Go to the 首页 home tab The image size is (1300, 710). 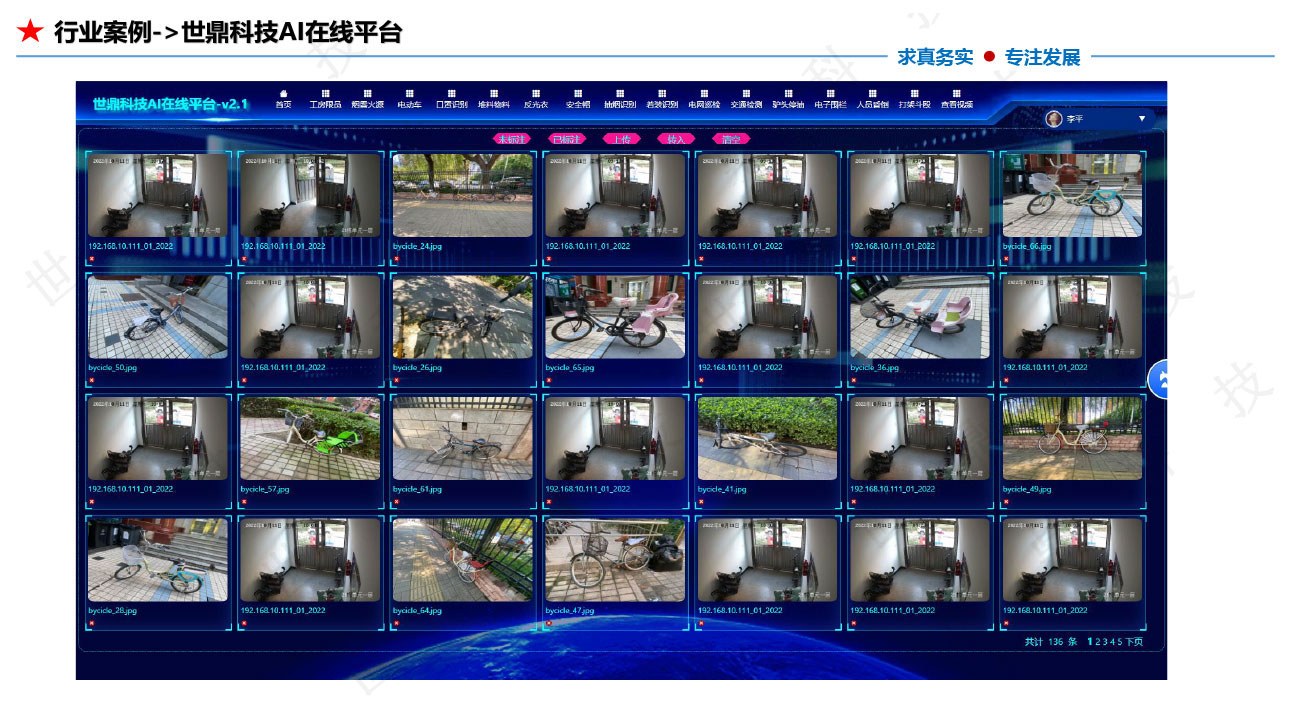click(283, 99)
